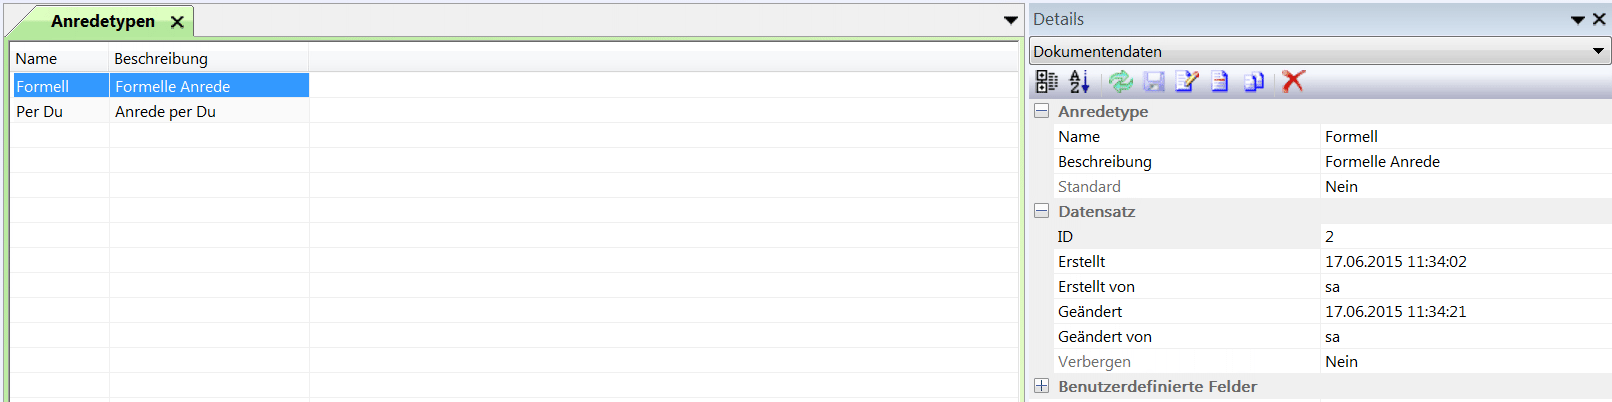
Task: Create a new record
Action: (x=1220, y=82)
